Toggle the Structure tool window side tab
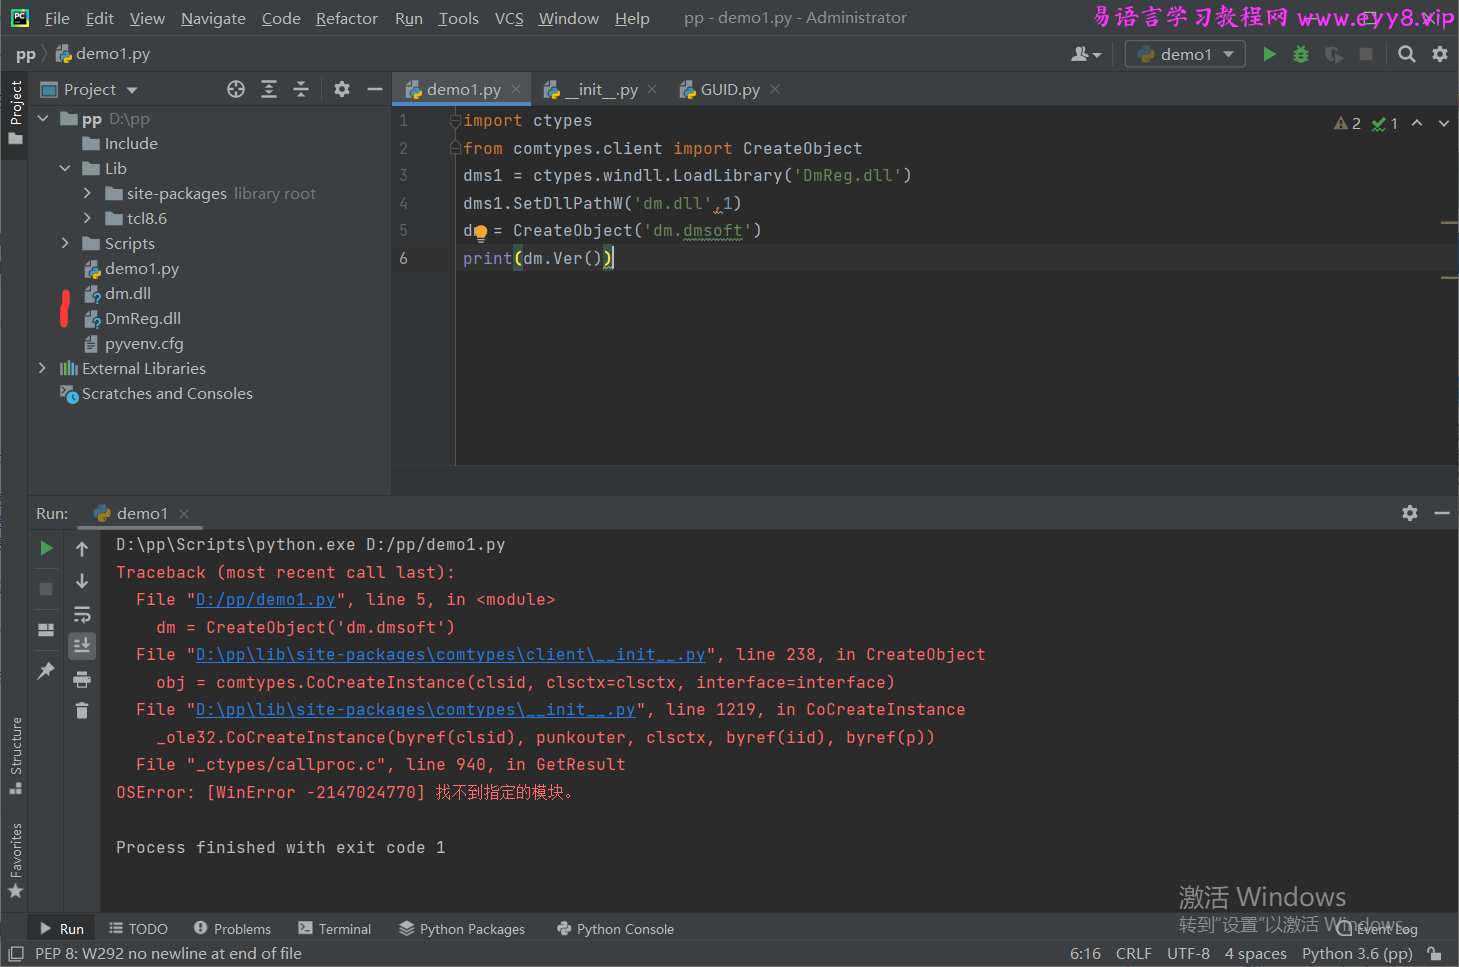Image resolution: width=1459 pixels, height=967 pixels. pos(15,756)
